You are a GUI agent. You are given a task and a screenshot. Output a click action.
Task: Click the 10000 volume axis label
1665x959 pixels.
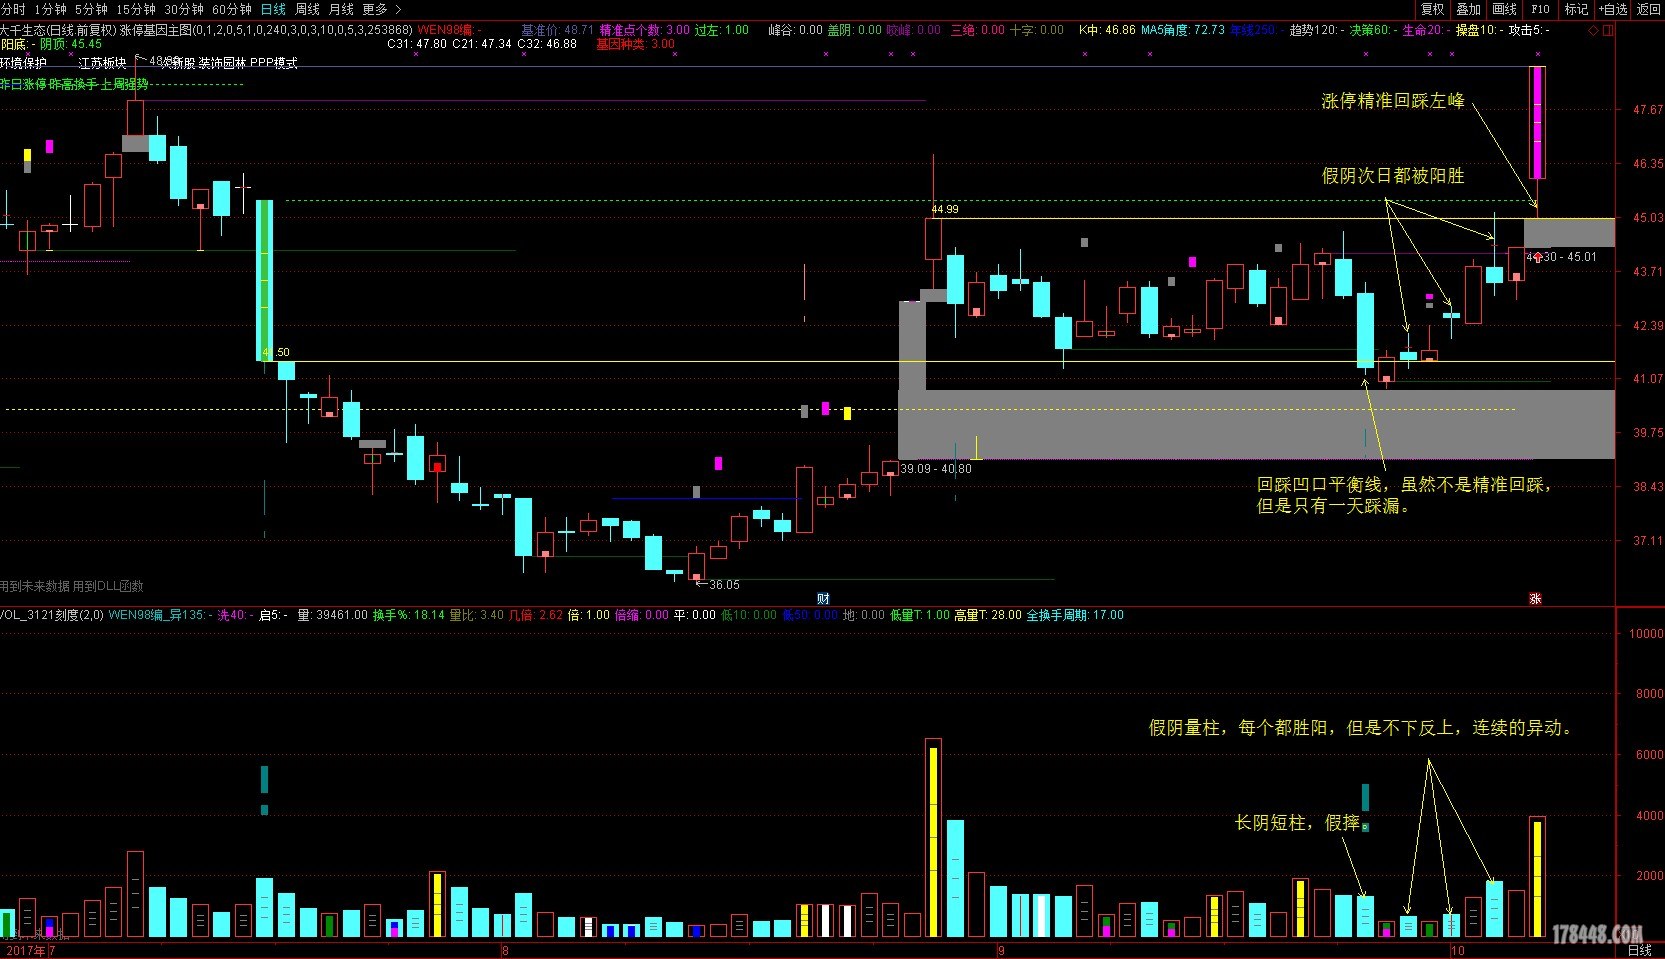point(1645,634)
